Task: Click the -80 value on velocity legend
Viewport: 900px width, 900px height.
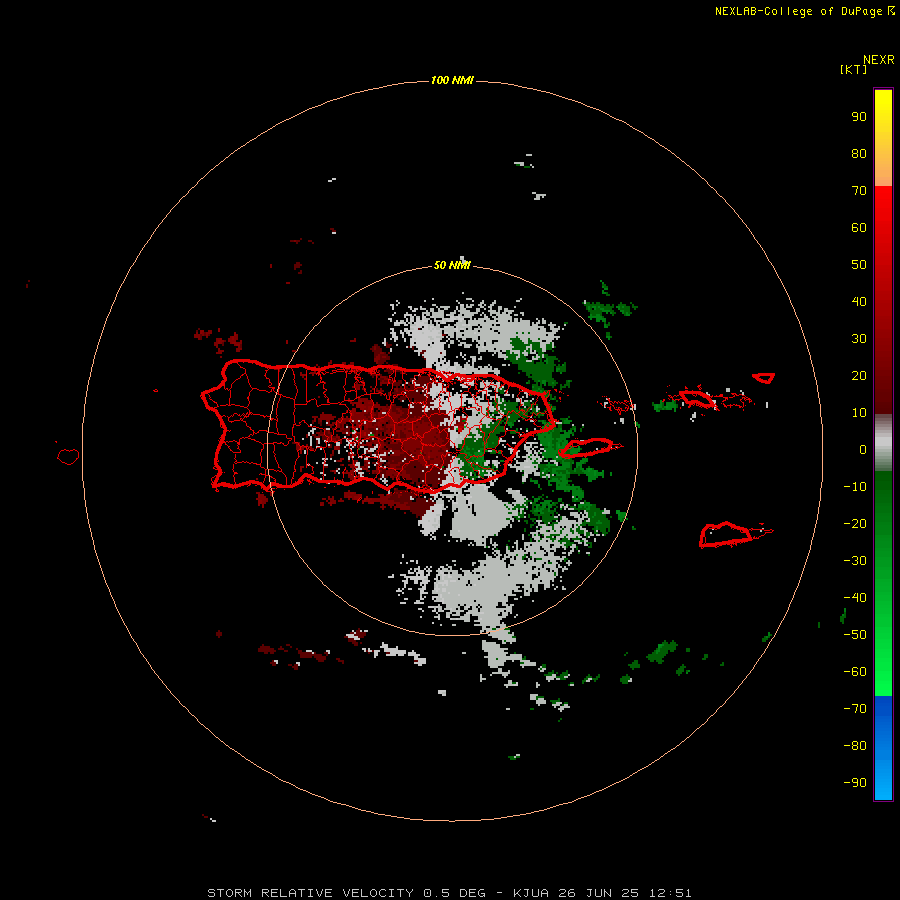Action: [x=855, y=746]
